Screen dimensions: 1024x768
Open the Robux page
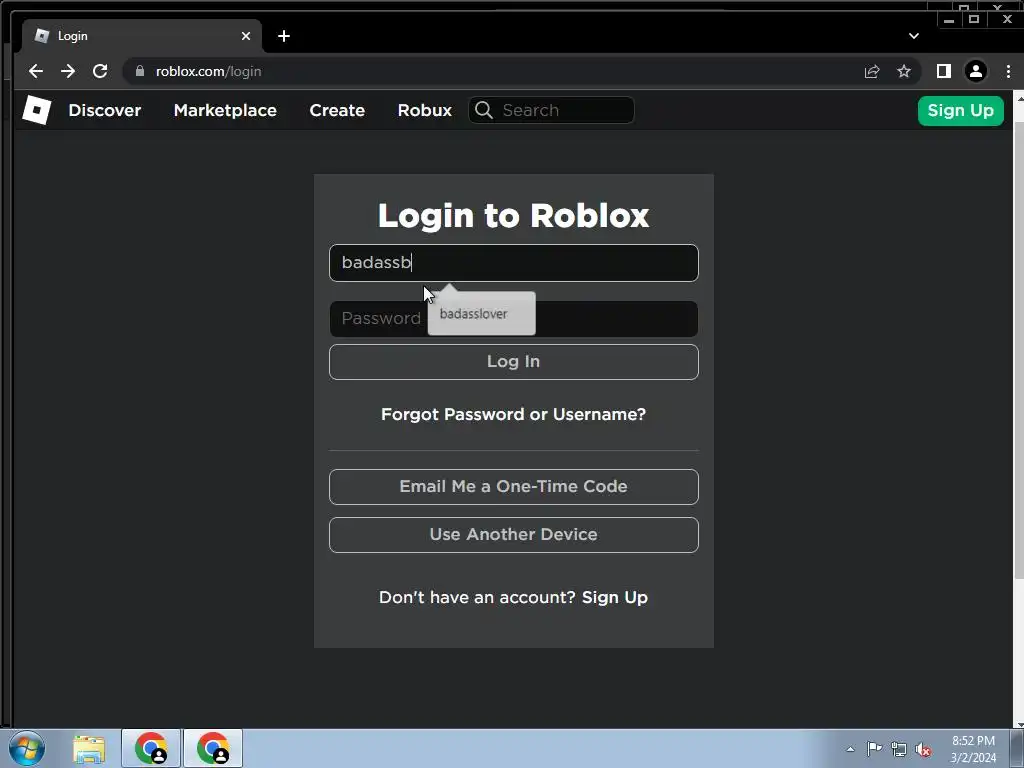click(x=424, y=110)
